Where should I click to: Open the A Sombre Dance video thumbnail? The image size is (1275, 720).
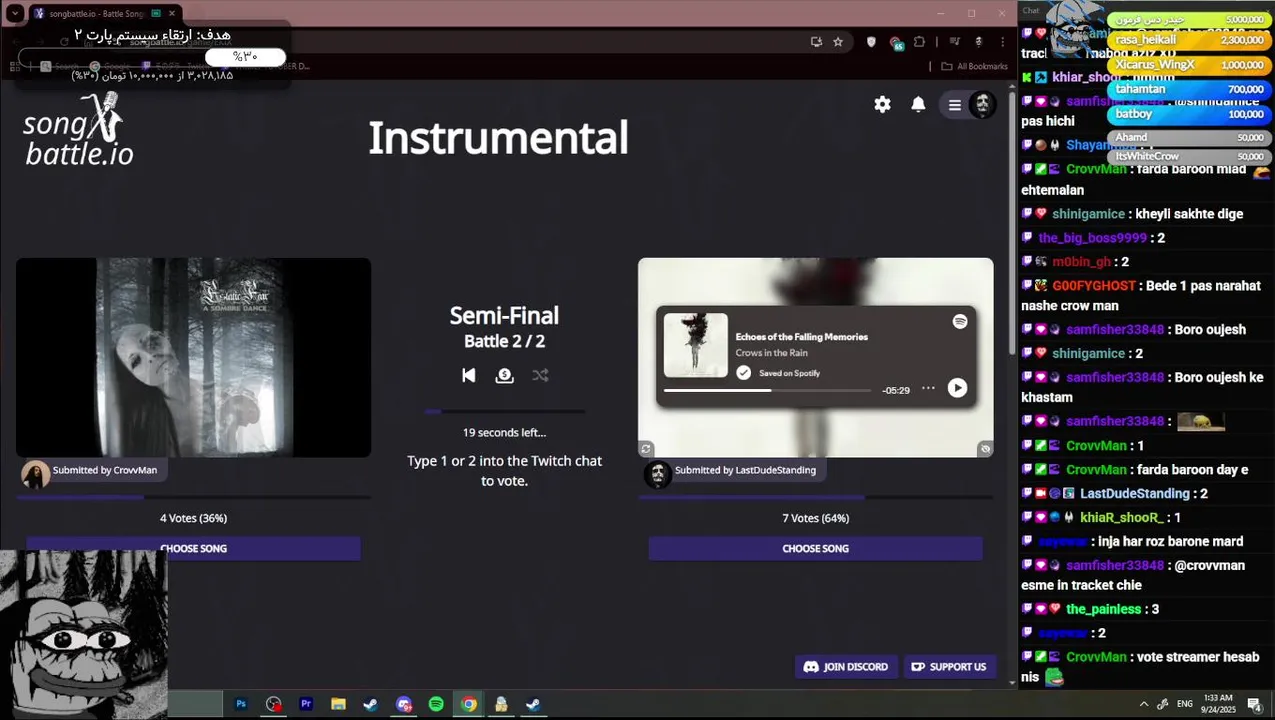tap(193, 357)
